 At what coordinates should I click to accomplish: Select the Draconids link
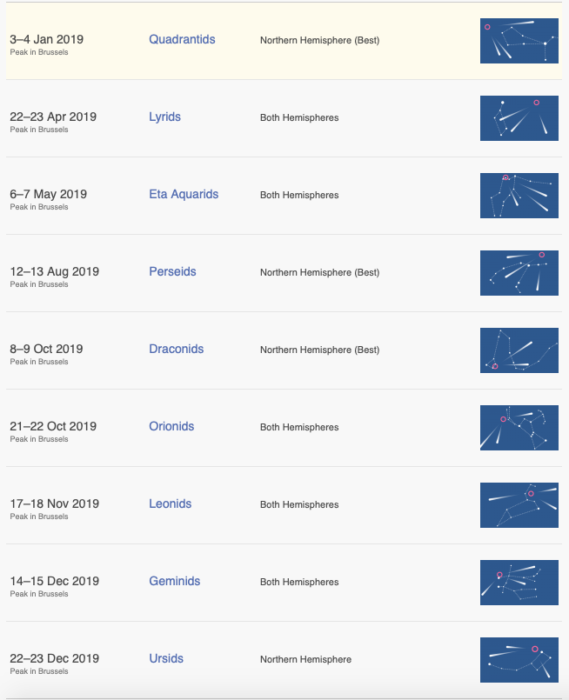point(176,349)
